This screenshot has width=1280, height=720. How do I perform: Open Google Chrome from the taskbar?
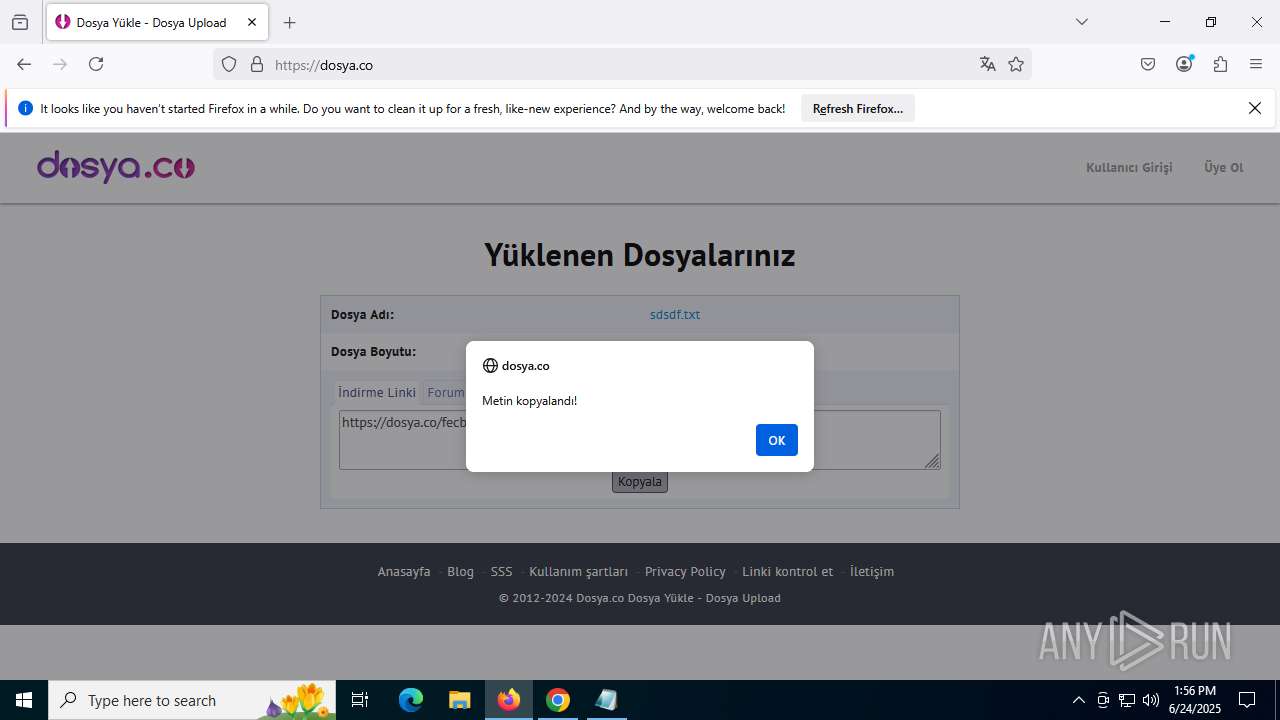(558, 700)
